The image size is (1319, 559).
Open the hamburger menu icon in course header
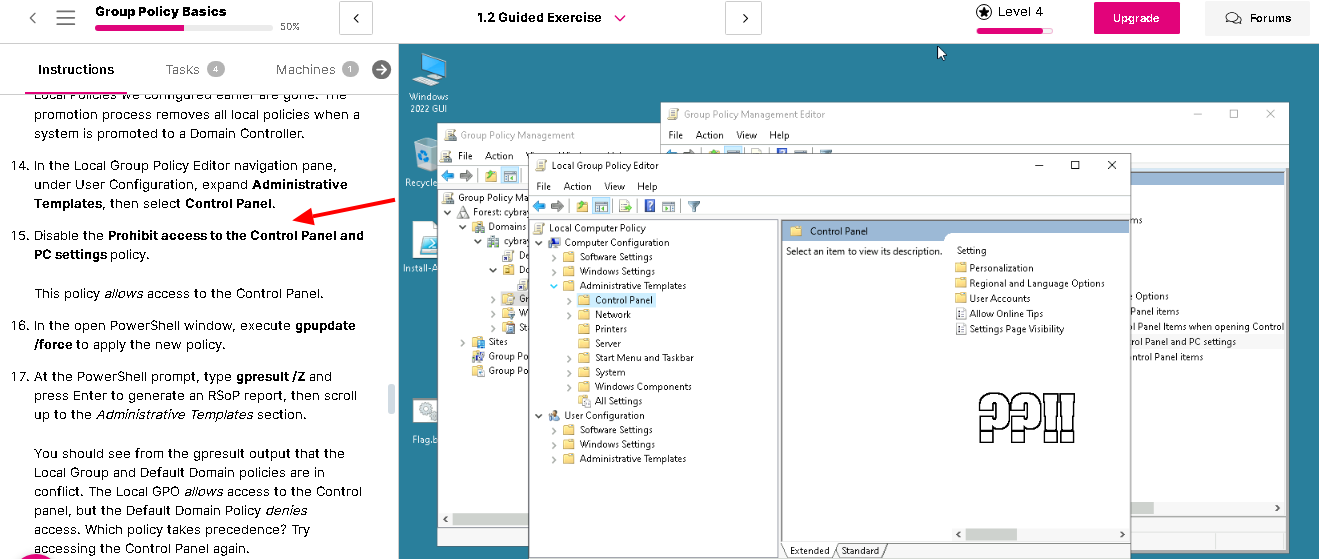click(66, 18)
